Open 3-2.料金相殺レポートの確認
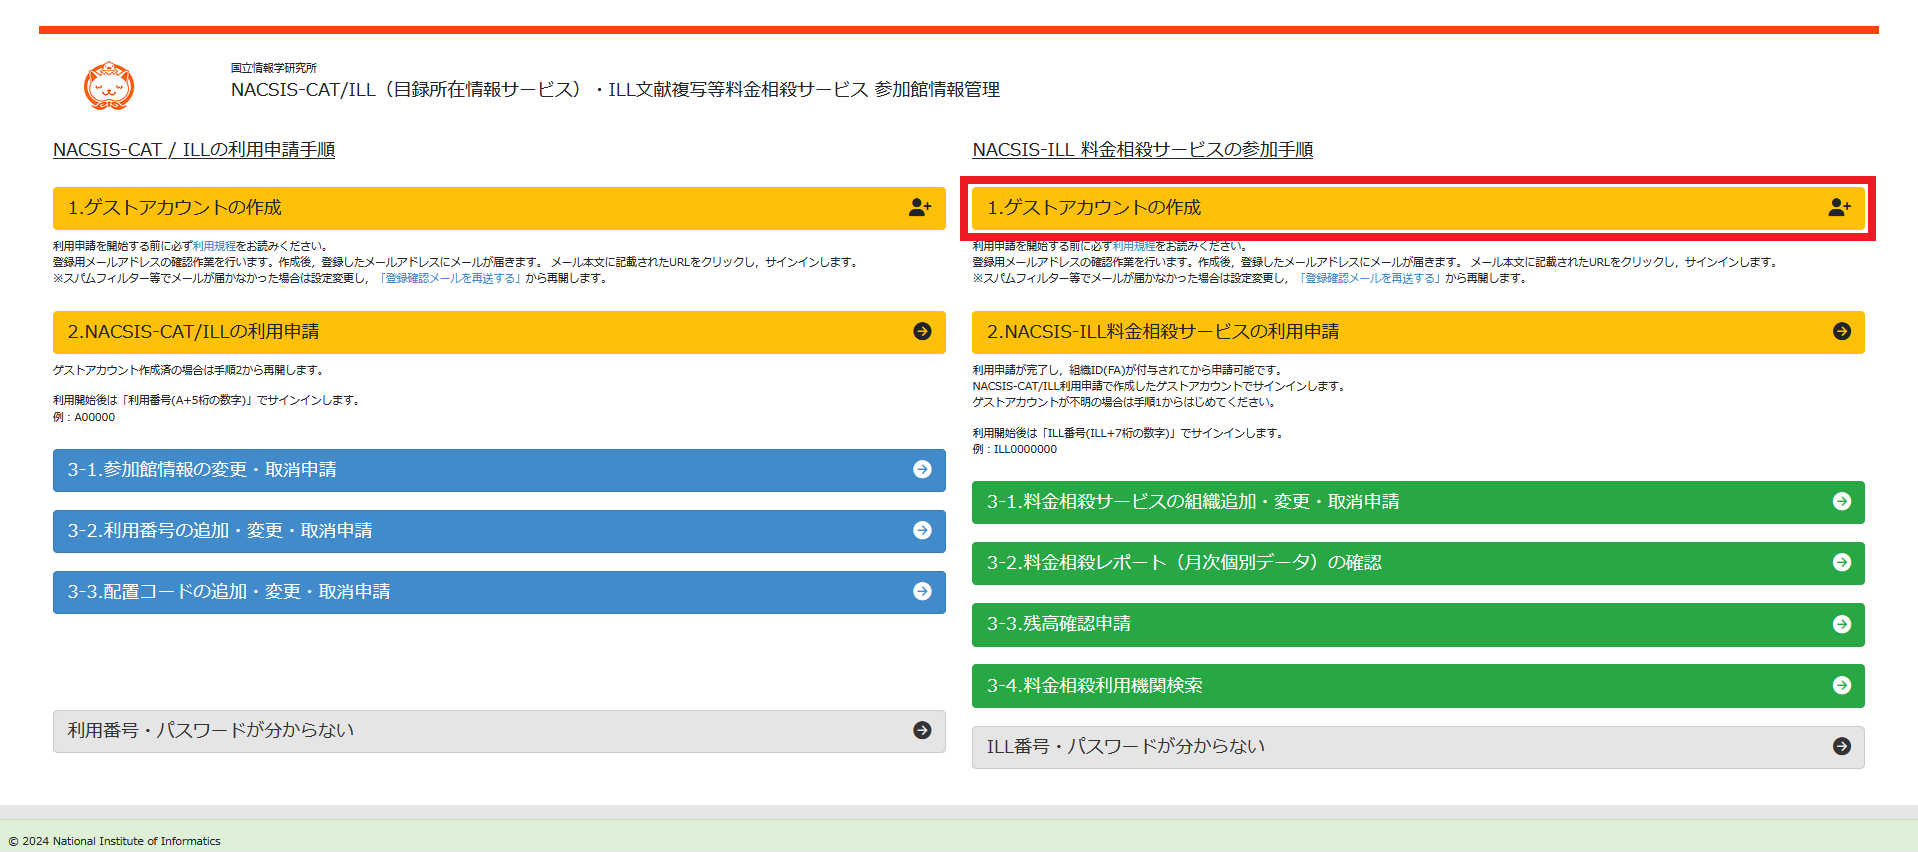This screenshot has width=1918, height=852. [x=1418, y=563]
